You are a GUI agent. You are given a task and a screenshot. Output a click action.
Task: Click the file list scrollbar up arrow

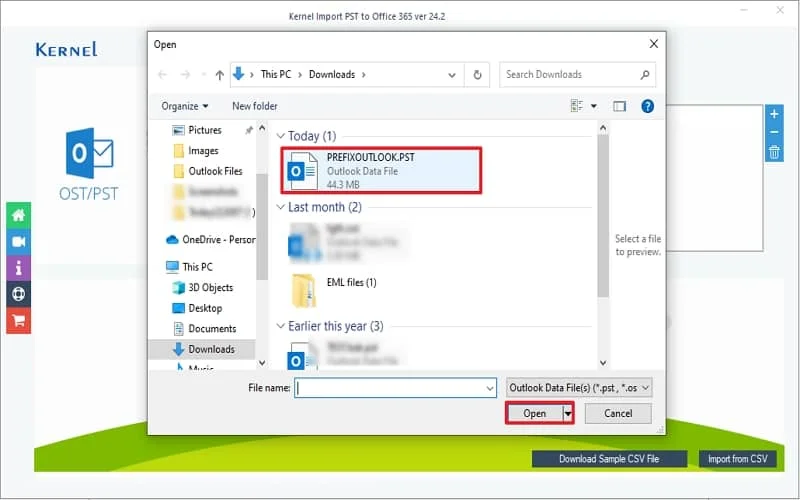click(x=603, y=128)
